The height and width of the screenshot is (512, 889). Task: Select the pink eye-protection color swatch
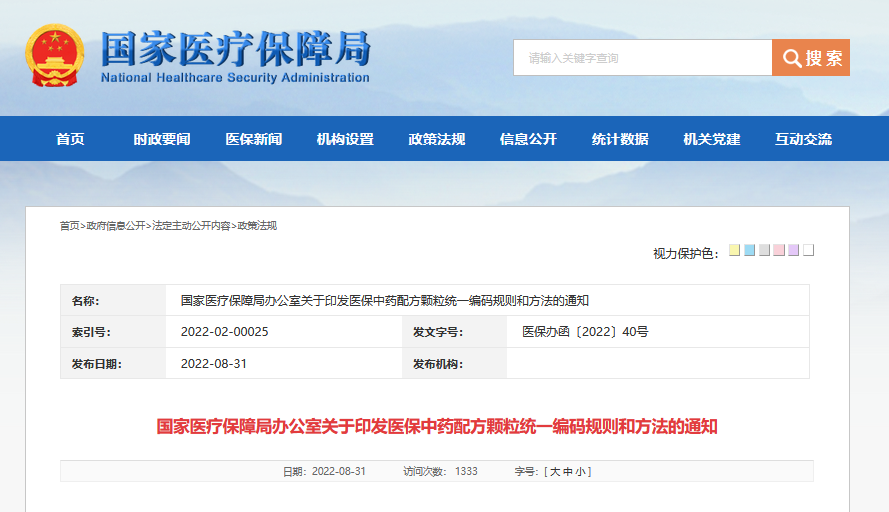pyautogui.click(x=779, y=250)
